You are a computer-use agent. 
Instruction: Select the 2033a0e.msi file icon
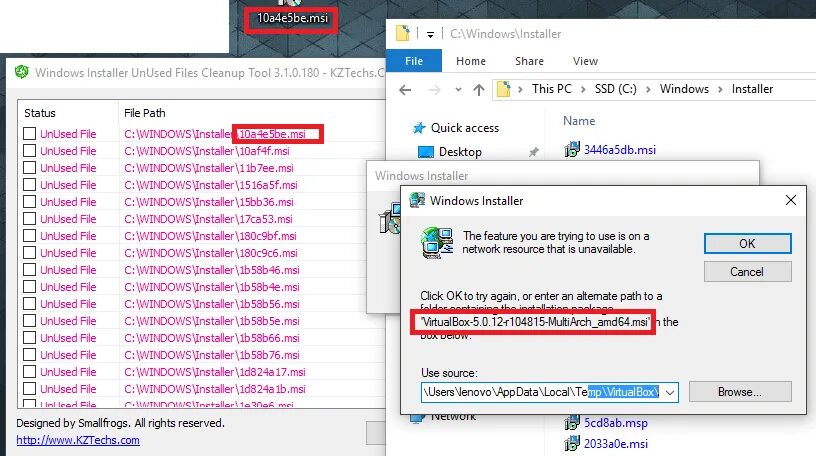(x=571, y=444)
